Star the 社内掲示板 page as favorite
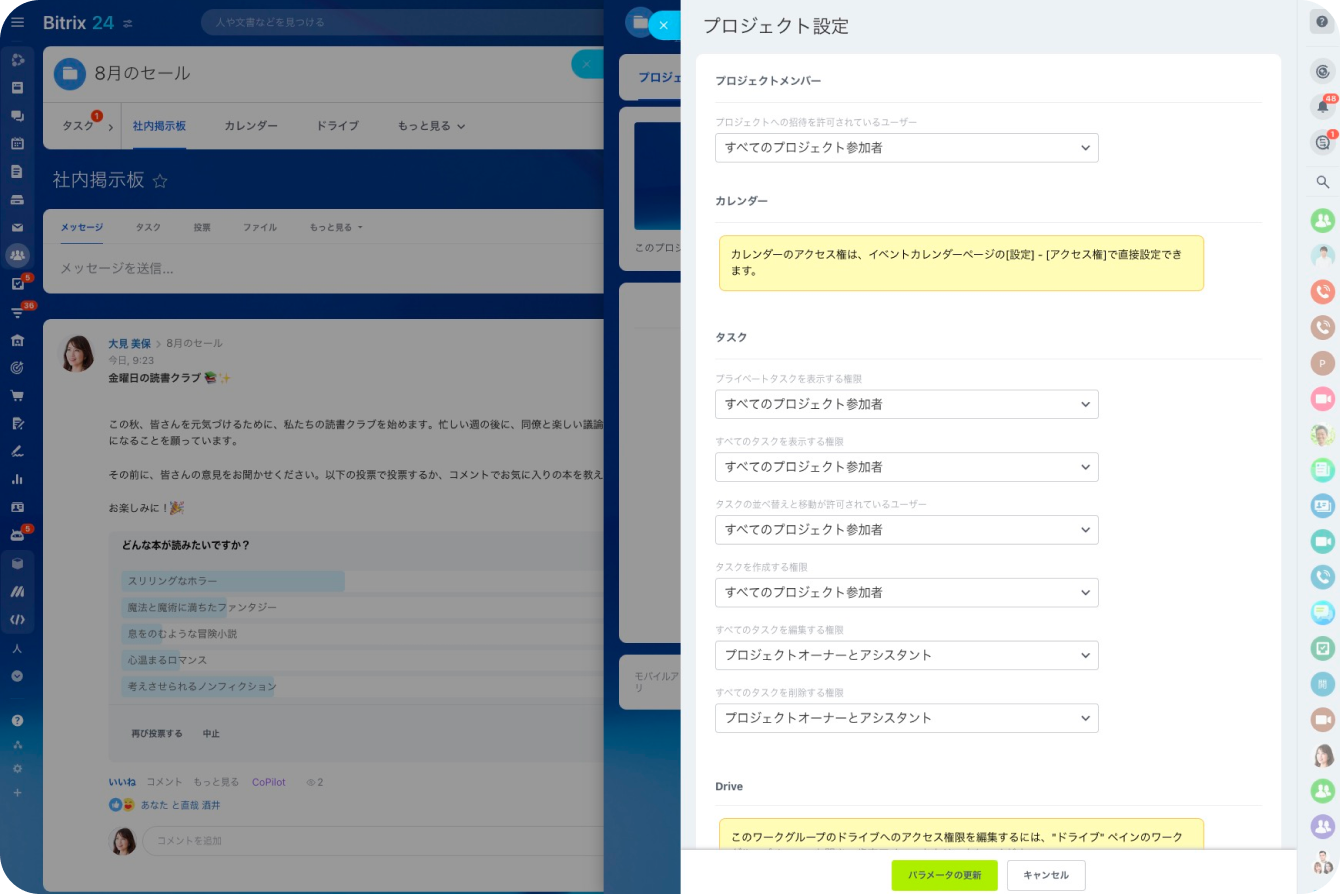This screenshot has width=1340, height=894. (160, 181)
